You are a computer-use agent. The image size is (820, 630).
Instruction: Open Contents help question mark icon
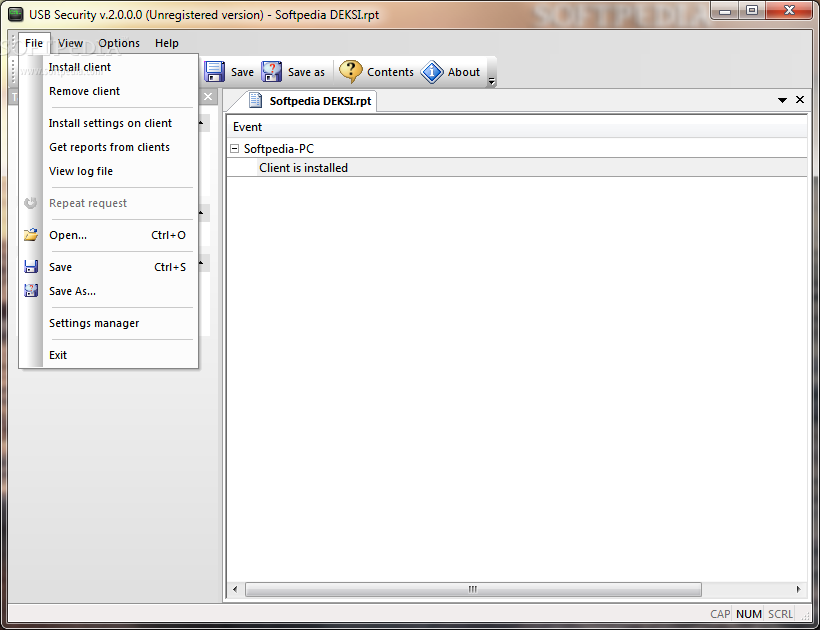(350, 72)
